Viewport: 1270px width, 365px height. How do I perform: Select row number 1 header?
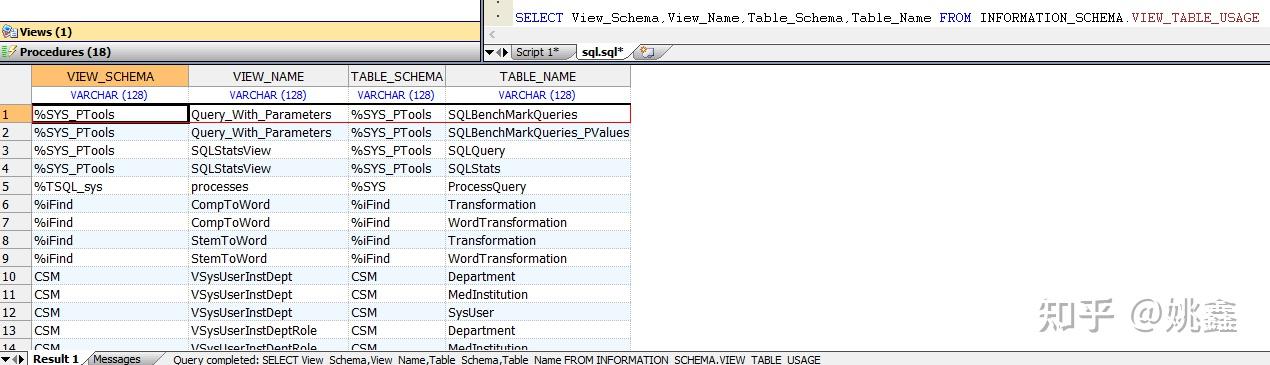(x=16, y=114)
